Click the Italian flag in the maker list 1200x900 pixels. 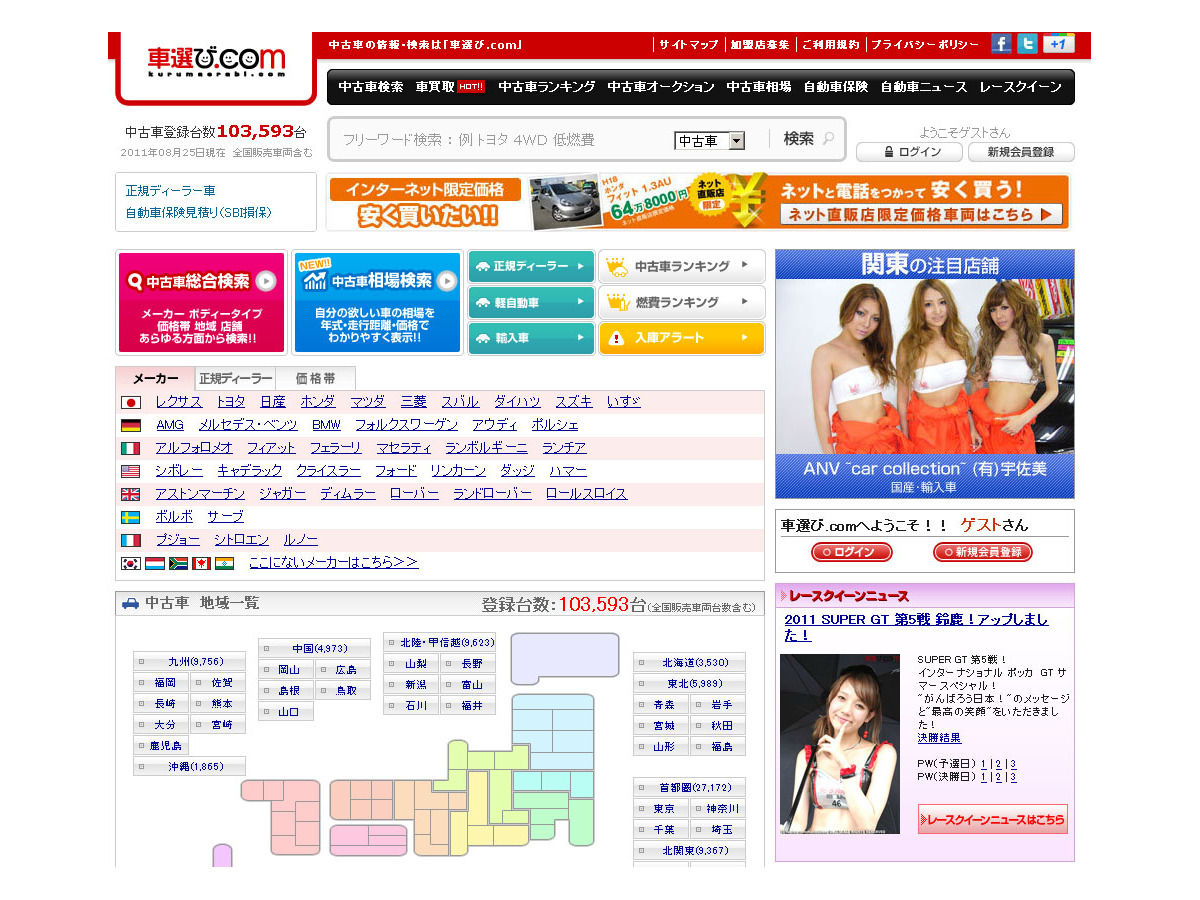[131, 448]
